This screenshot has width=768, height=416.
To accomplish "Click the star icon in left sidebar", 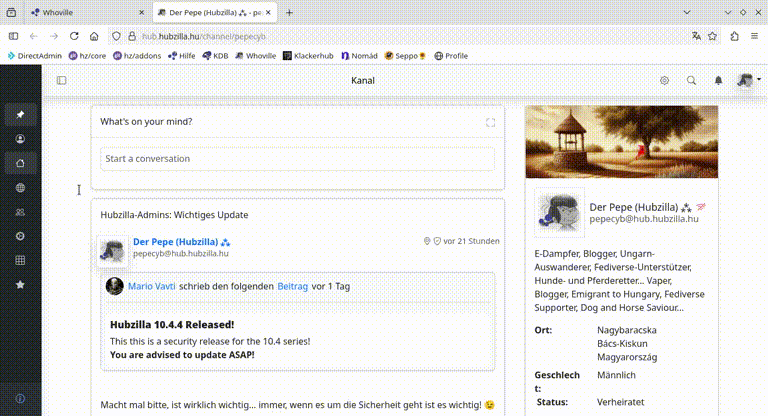I will [20, 285].
